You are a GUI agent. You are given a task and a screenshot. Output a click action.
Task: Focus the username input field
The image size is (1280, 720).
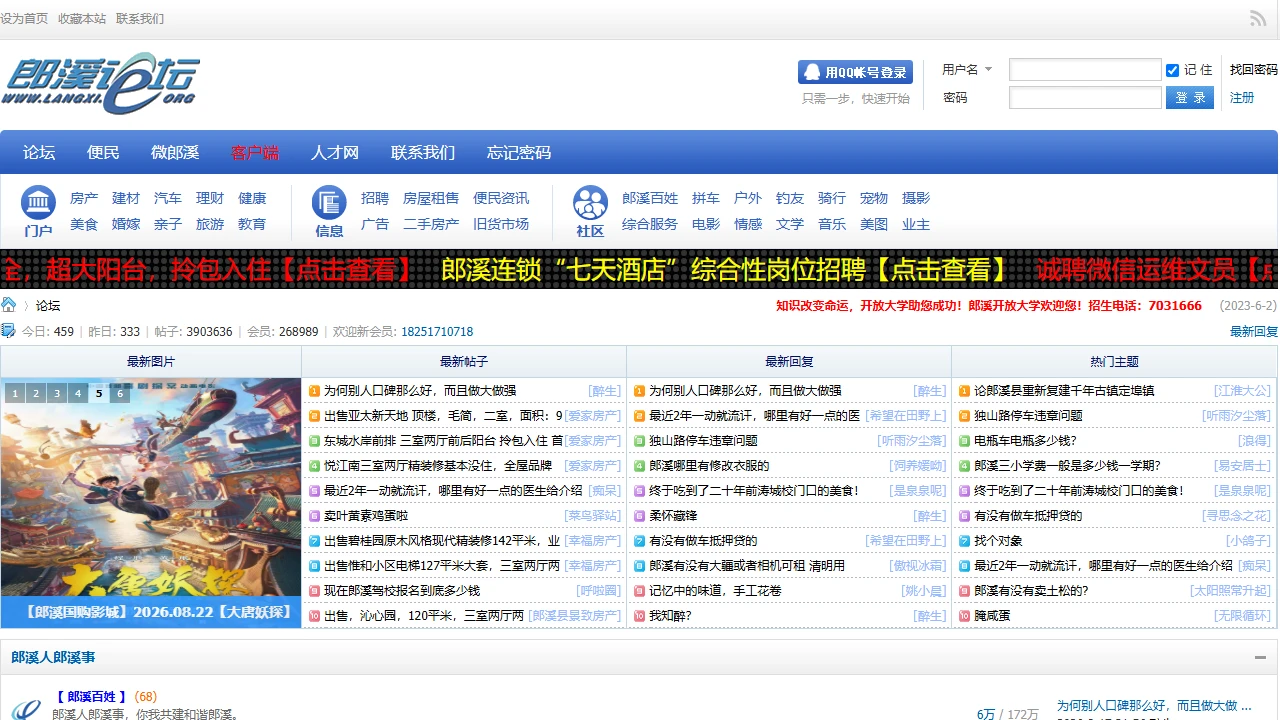pos(1085,70)
